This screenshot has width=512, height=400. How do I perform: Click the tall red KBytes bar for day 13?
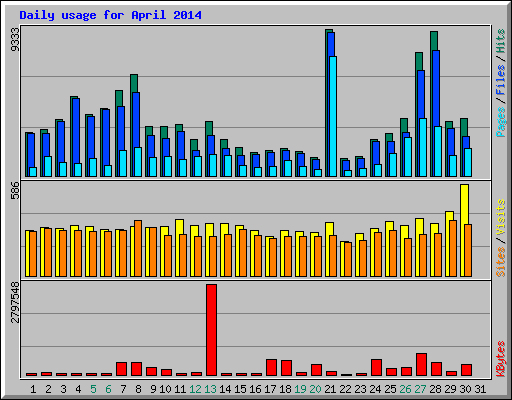(x=211, y=330)
